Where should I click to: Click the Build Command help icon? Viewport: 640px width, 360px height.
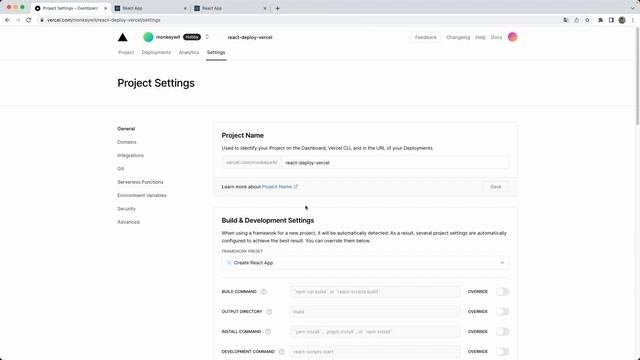coord(264,292)
